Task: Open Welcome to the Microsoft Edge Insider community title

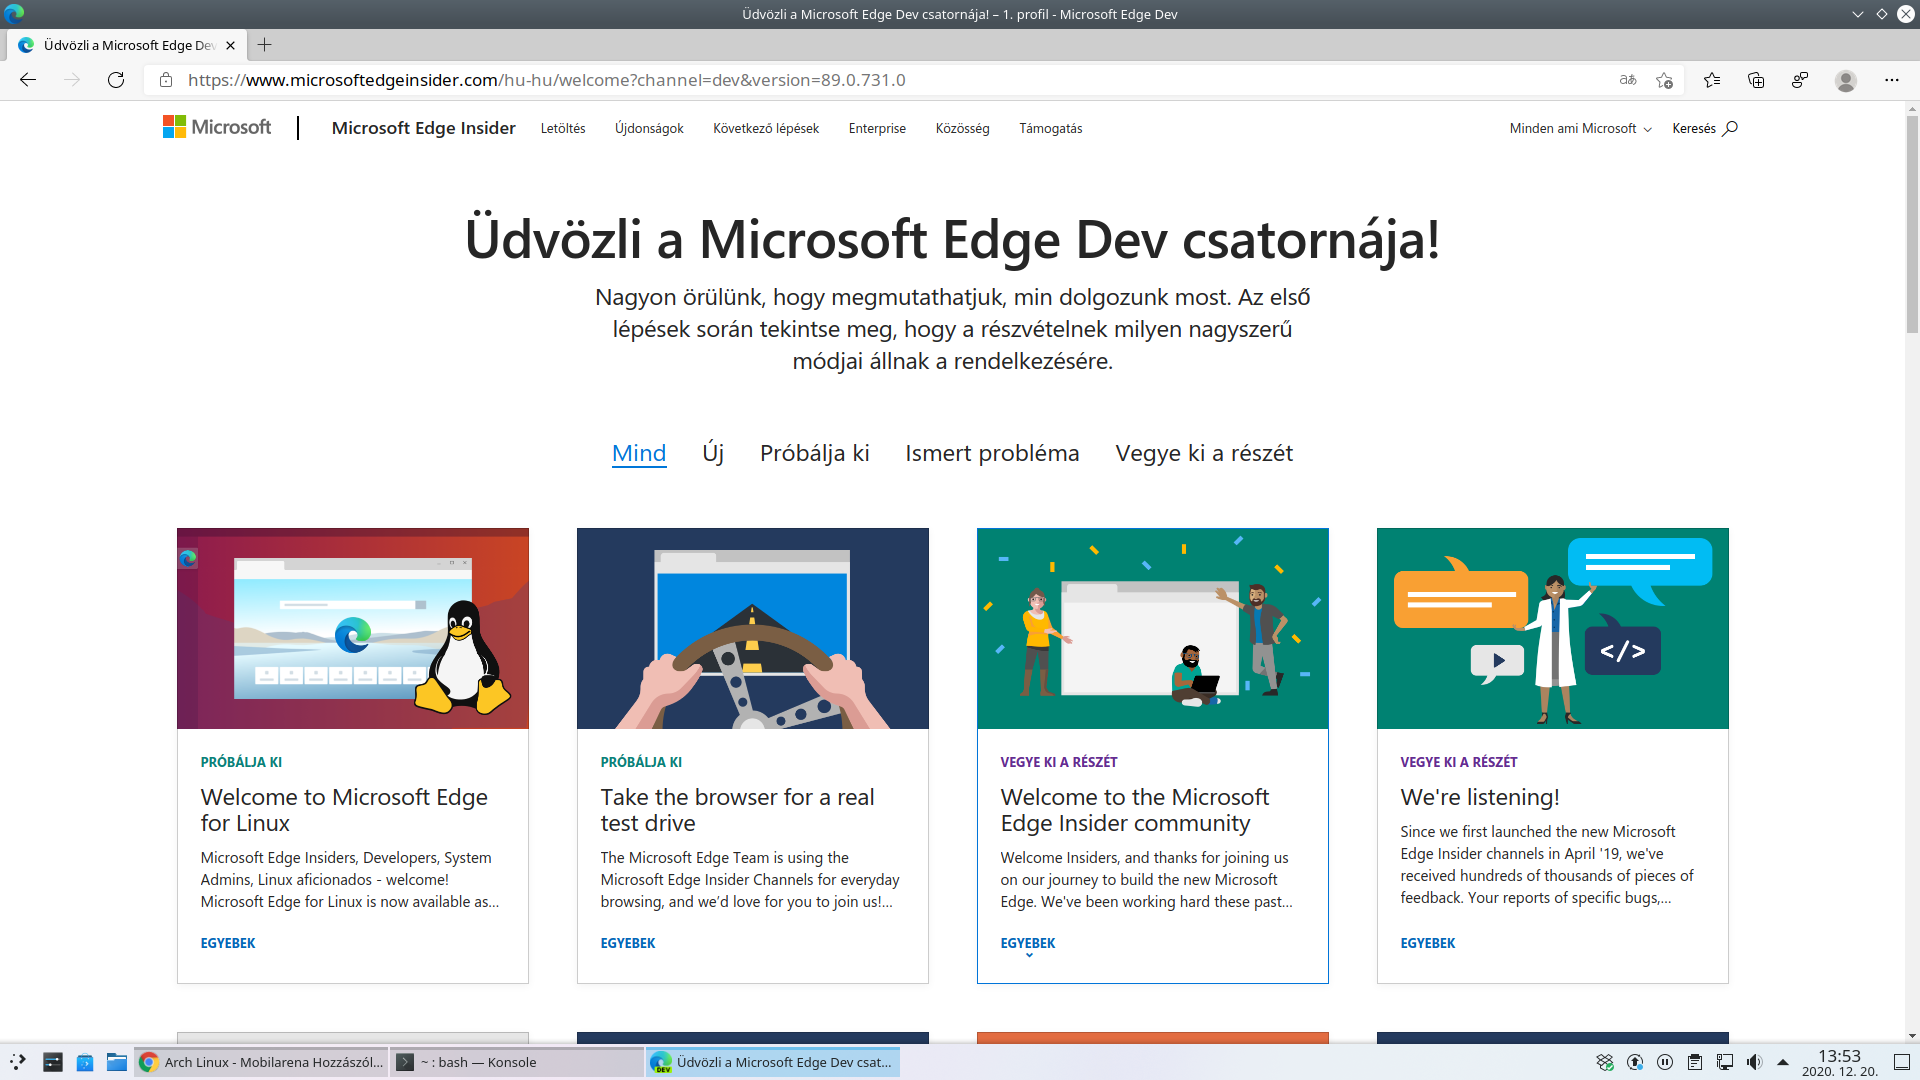Action: point(1134,810)
